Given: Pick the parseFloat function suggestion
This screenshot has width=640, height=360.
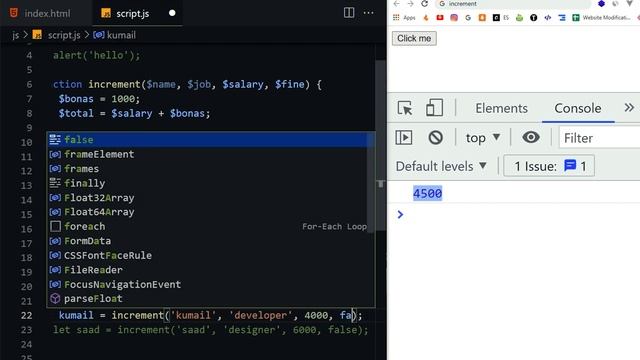Looking at the screenshot, I should (207, 299).
